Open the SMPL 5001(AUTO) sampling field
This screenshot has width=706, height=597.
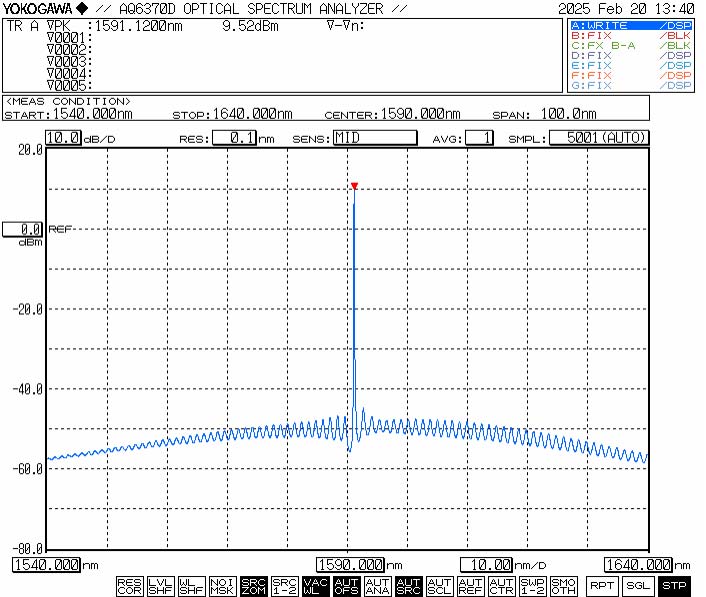point(599,138)
